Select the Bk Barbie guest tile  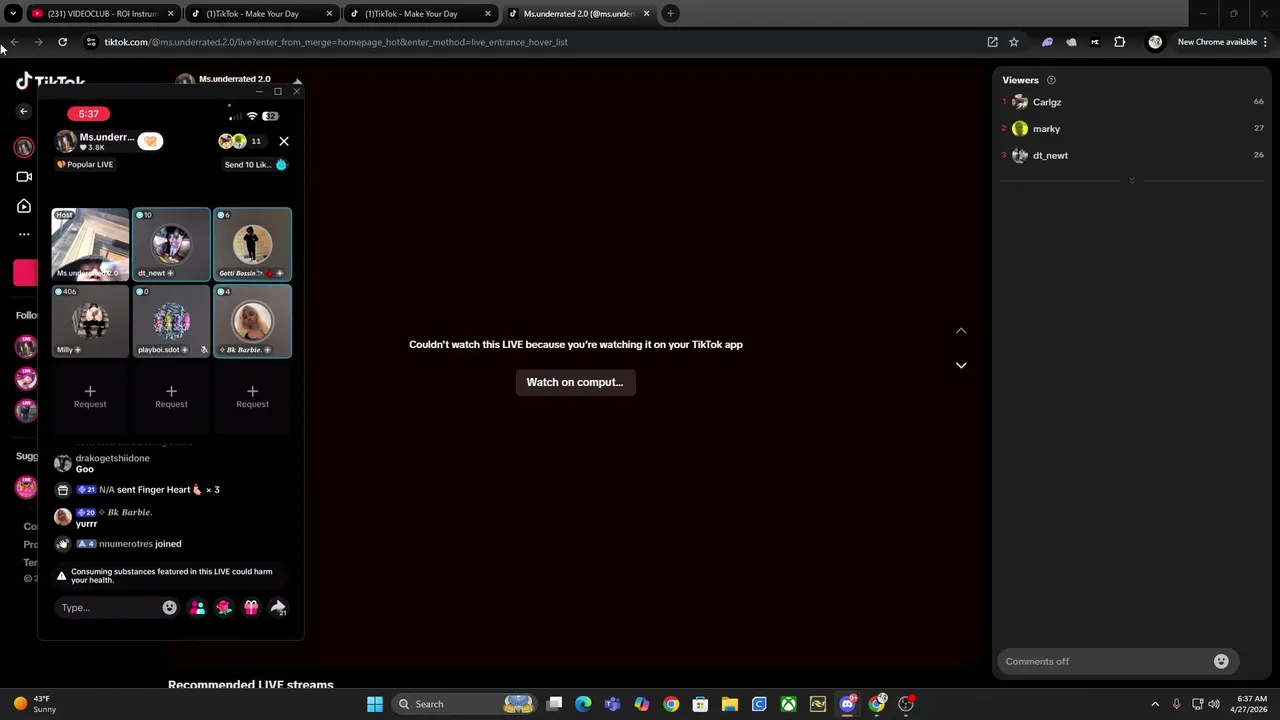[x=252, y=321]
